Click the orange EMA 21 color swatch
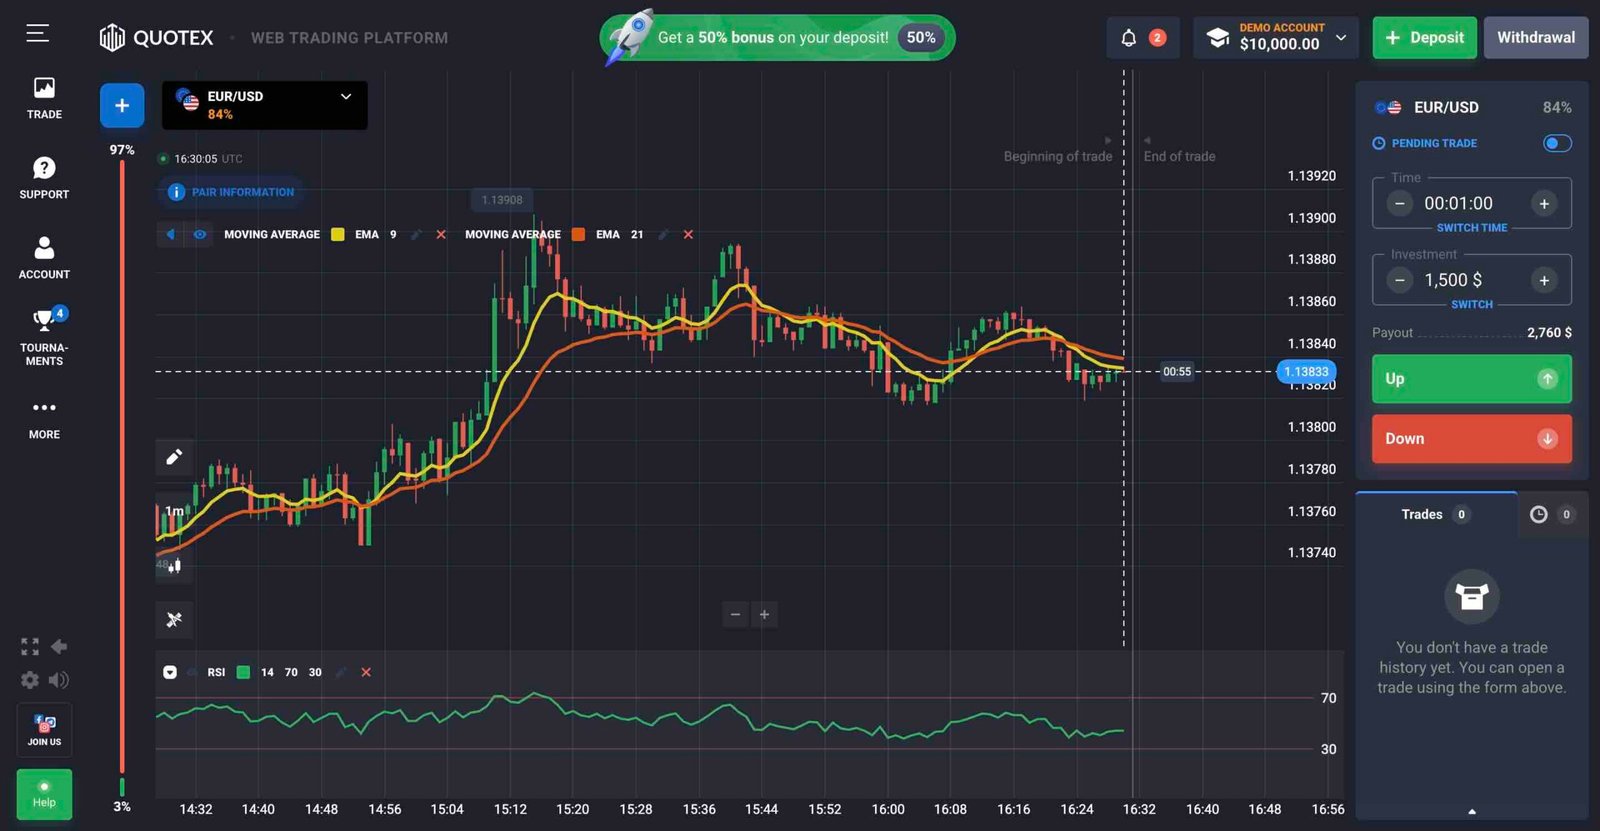This screenshot has width=1600, height=831. click(578, 235)
